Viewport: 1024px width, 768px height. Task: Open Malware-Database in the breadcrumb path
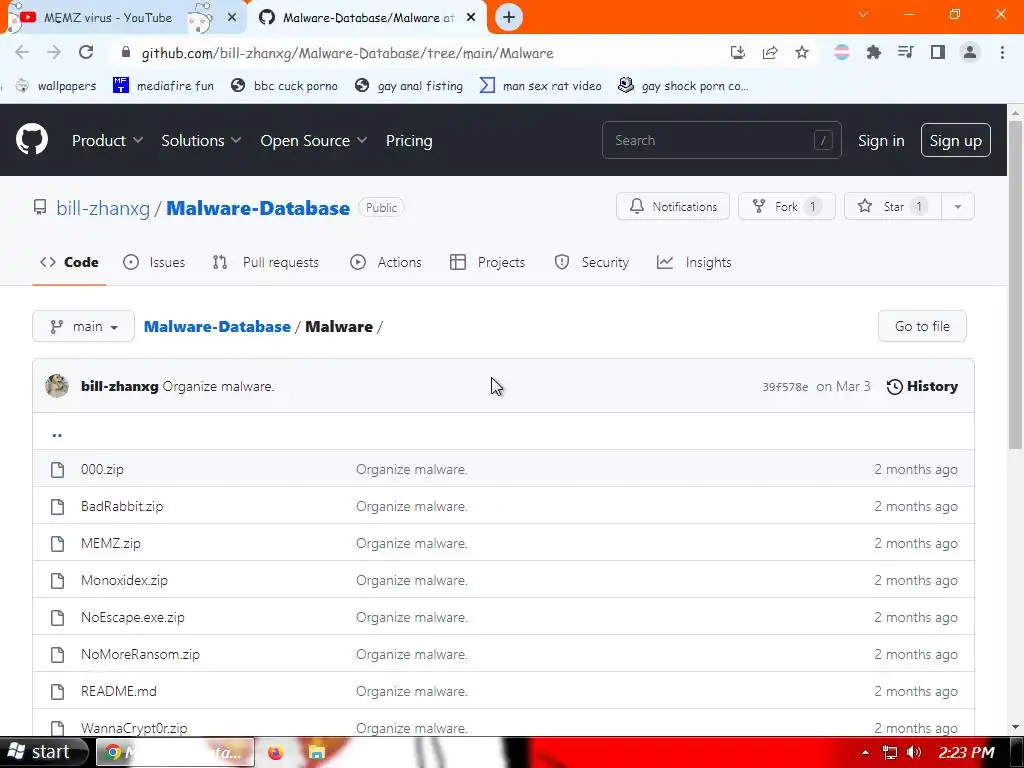[x=217, y=327]
